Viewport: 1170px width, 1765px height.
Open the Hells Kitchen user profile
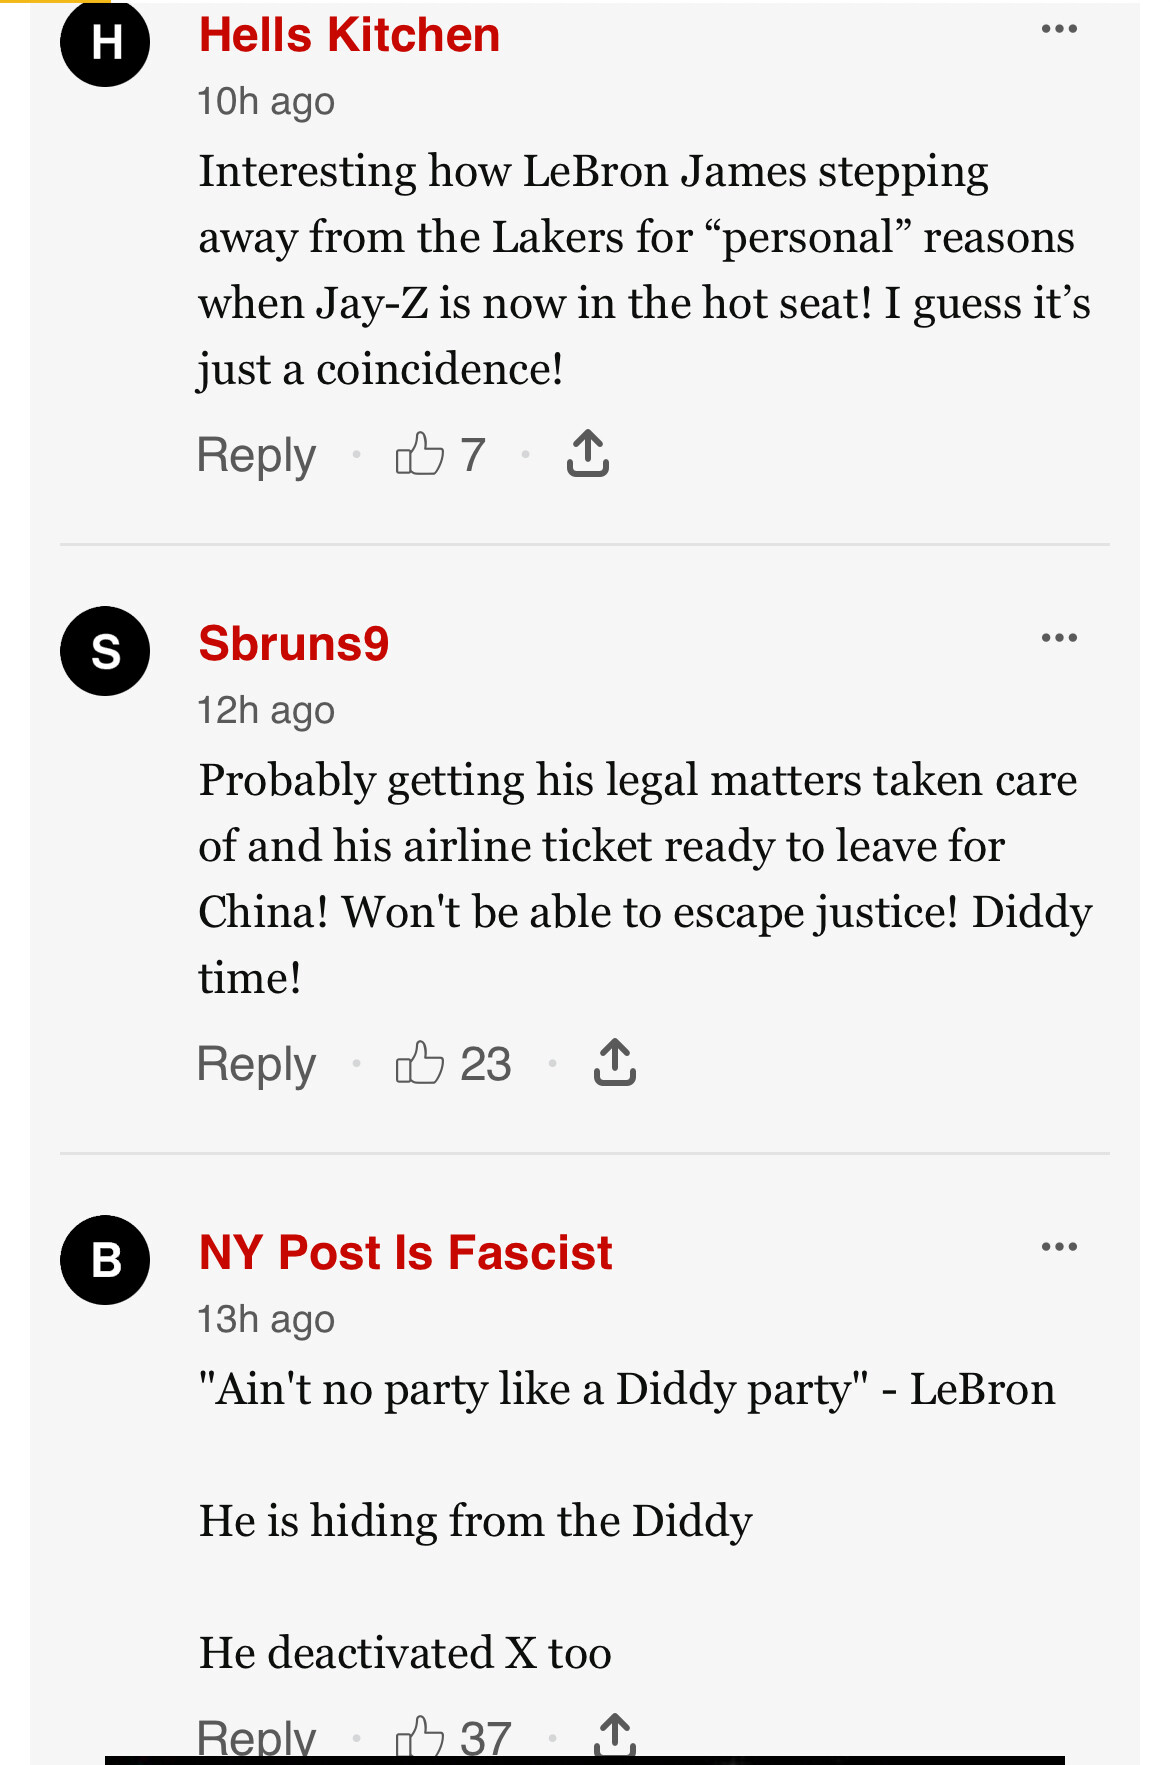point(349,35)
